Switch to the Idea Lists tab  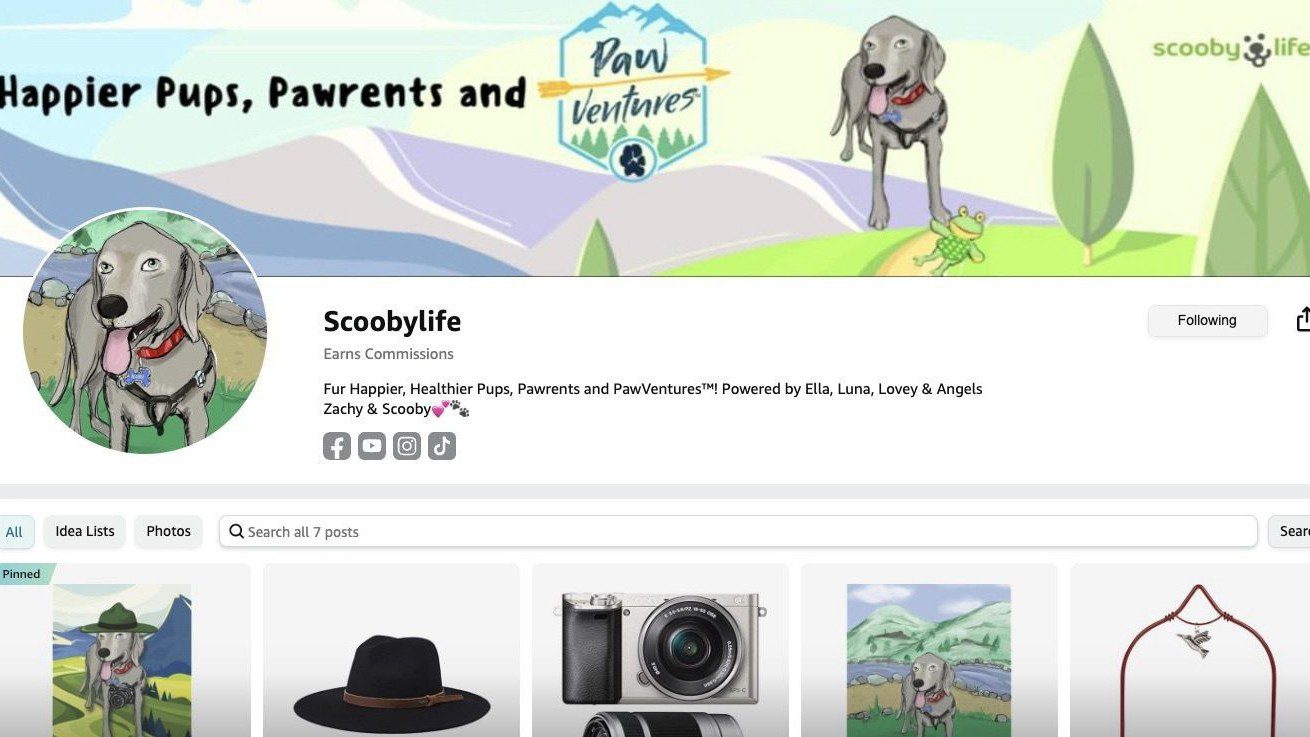pos(85,531)
